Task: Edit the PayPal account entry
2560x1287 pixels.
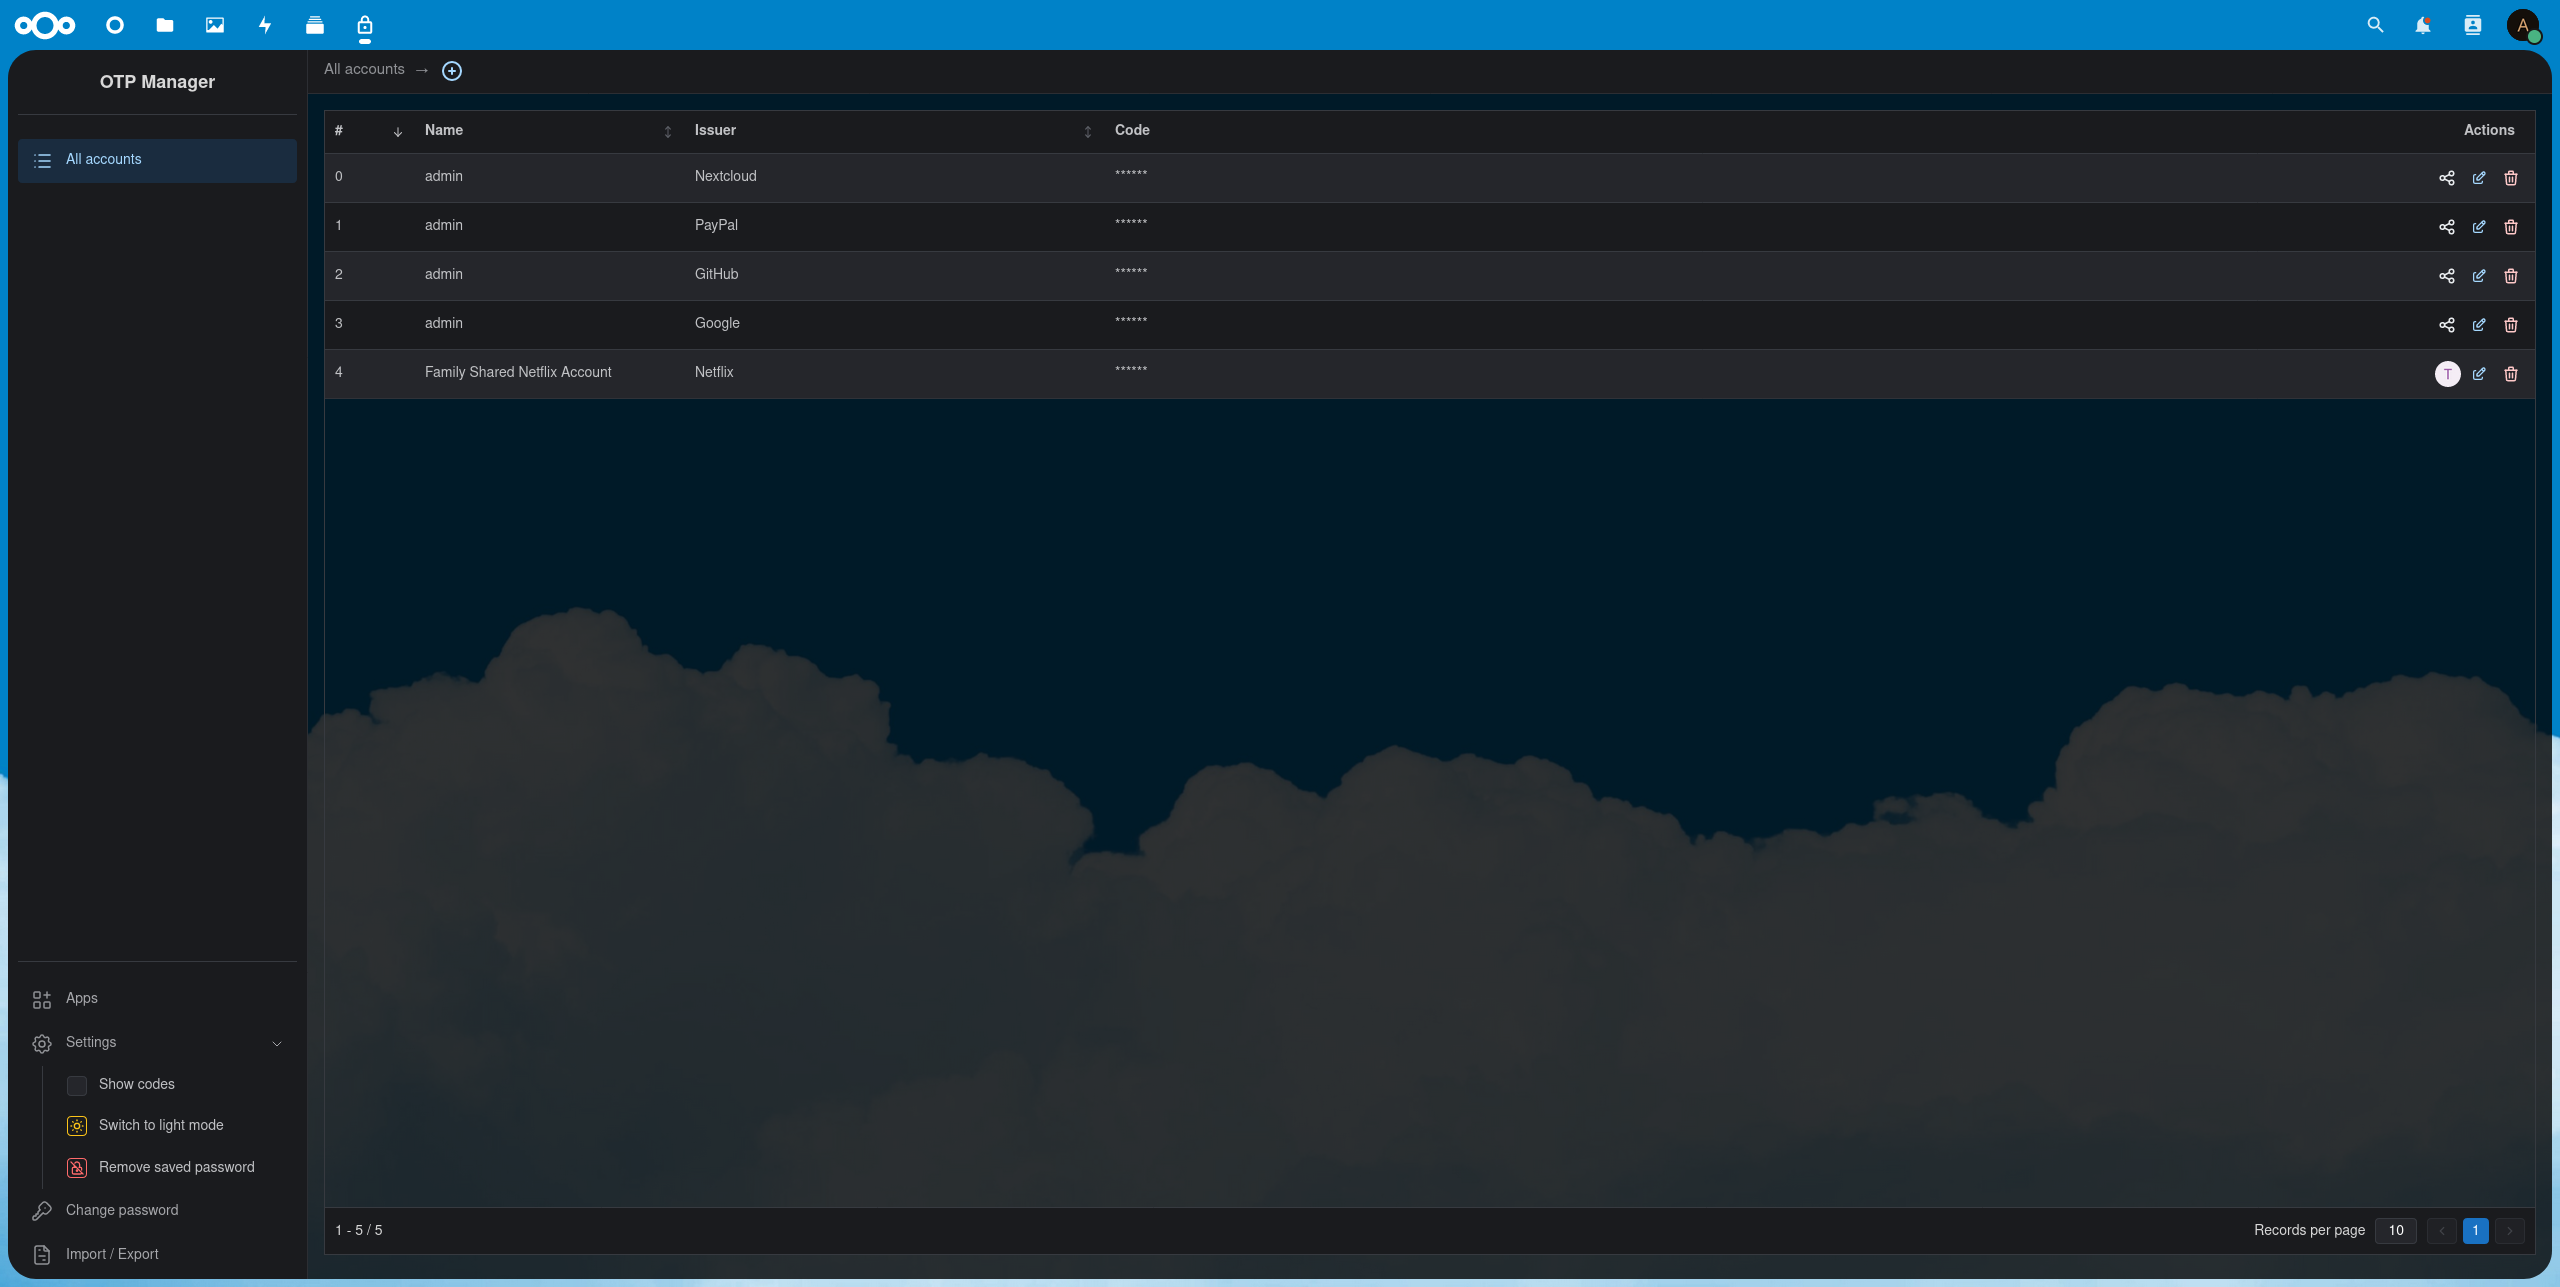Action: (x=2478, y=227)
